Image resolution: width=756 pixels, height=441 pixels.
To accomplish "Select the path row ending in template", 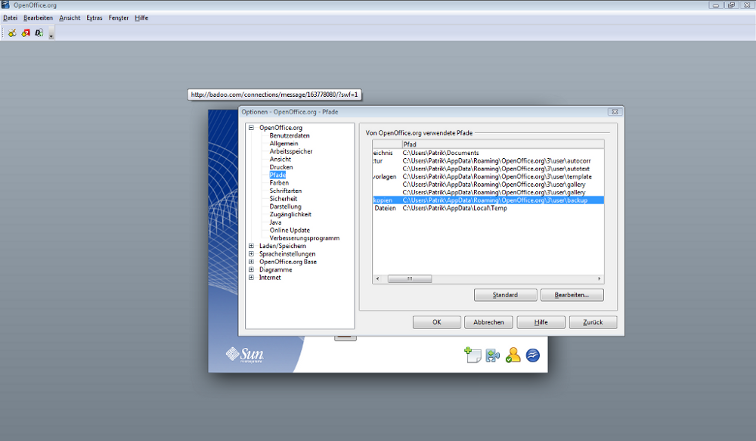I will pyautogui.click(x=488, y=176).
